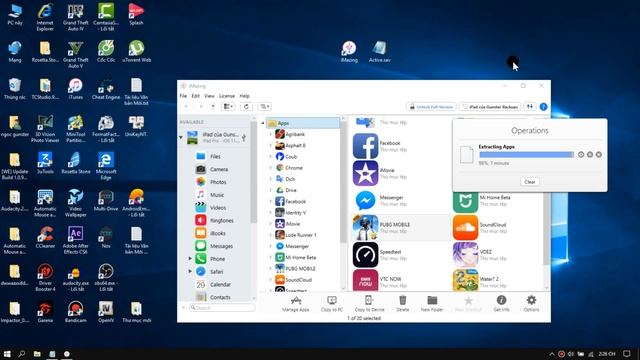The width and height of the screenshot is (640, 360).
Task: Collapse the iPad device node arrow
Action: point(181,137)
